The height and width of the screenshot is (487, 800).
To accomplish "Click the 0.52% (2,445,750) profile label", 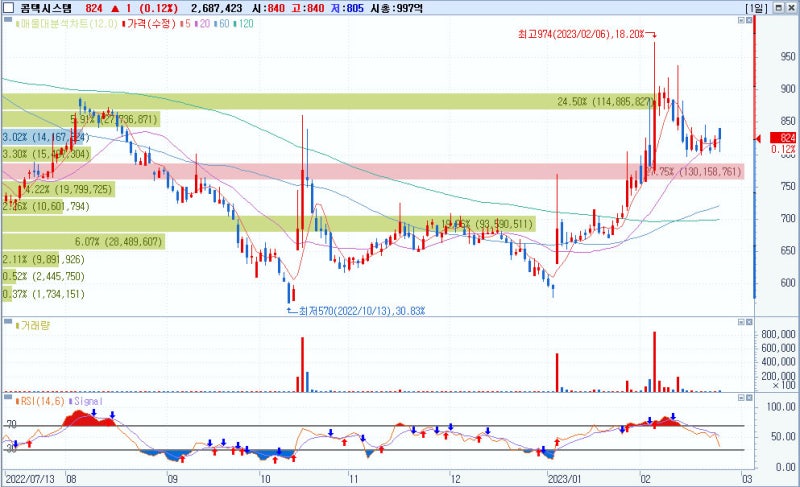I will 43,276.
